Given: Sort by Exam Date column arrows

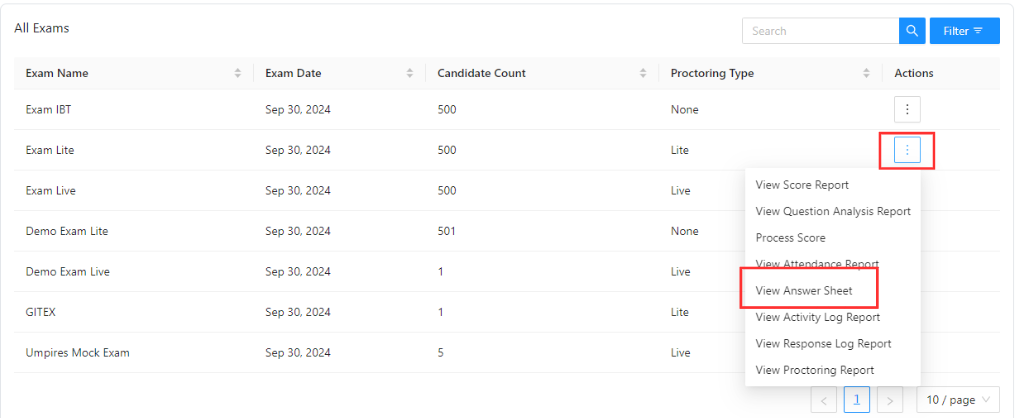Looking at the screenshot, I should pyautogui.click(x=410, y=73).
